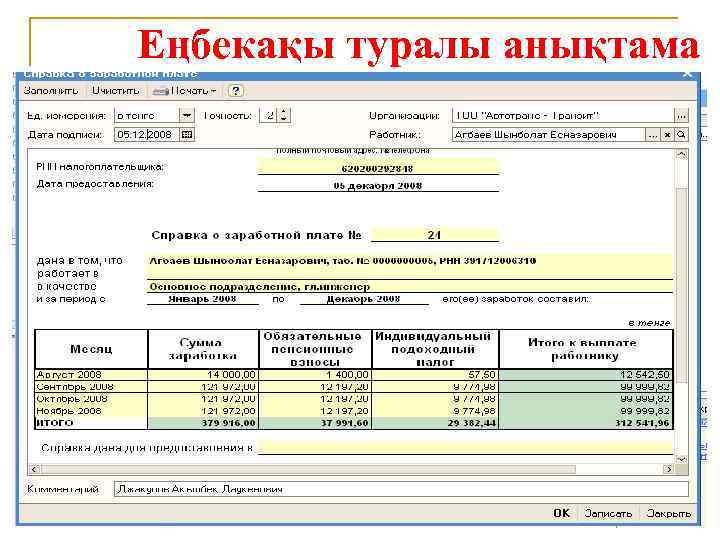The height and width of the screenshot is (540, 720).
Task: Increase Точность value with stepper arrows
Action: [284, 112]
